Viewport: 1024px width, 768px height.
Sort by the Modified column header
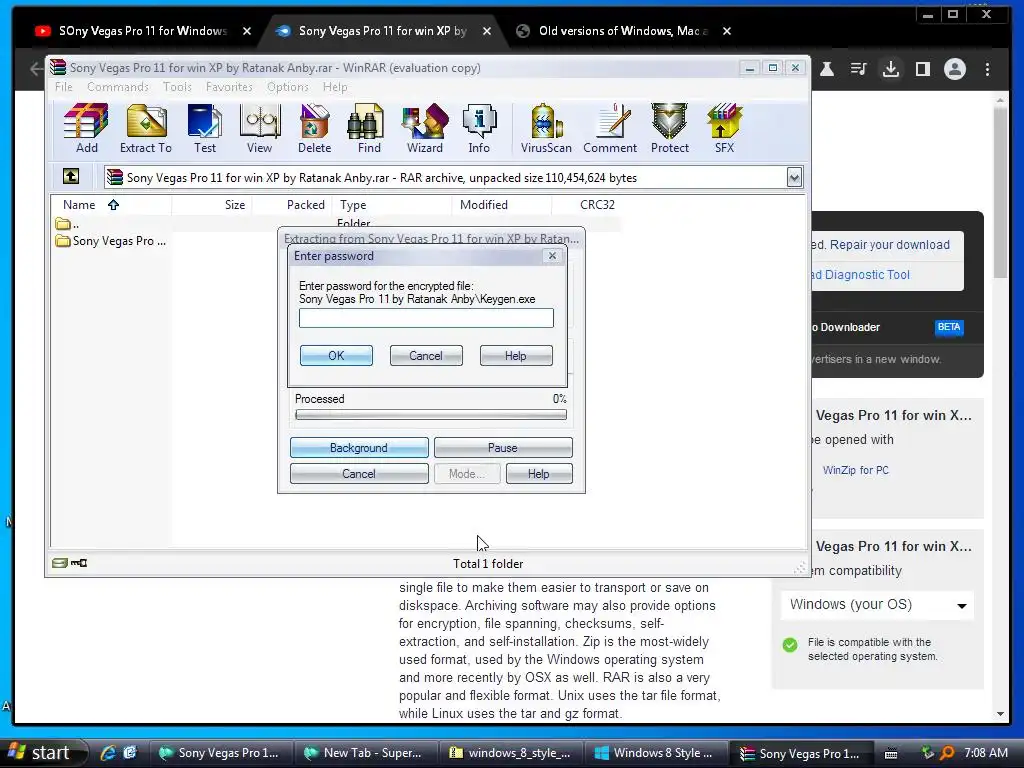(502, 204)
